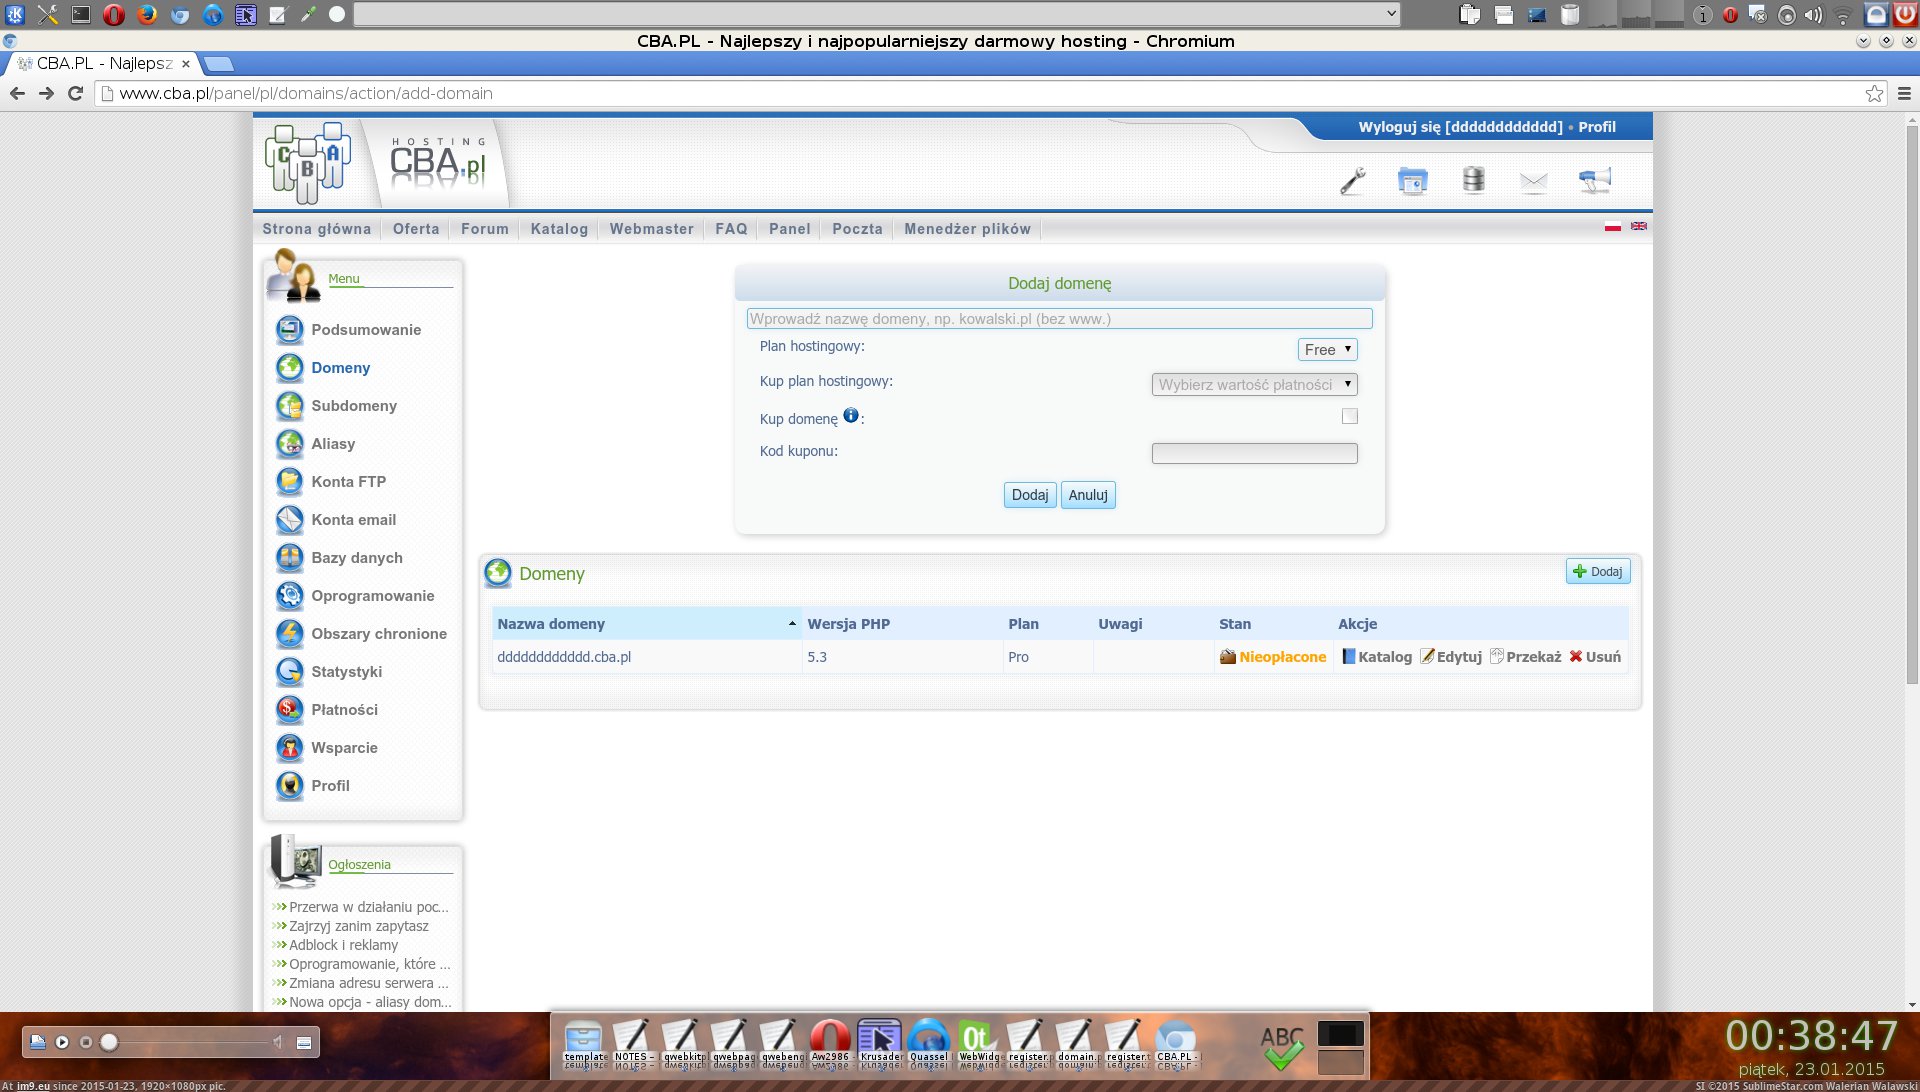Click the info icon next to Kup domenę
The image size is (1920, 1092).
tap(851, 415)
